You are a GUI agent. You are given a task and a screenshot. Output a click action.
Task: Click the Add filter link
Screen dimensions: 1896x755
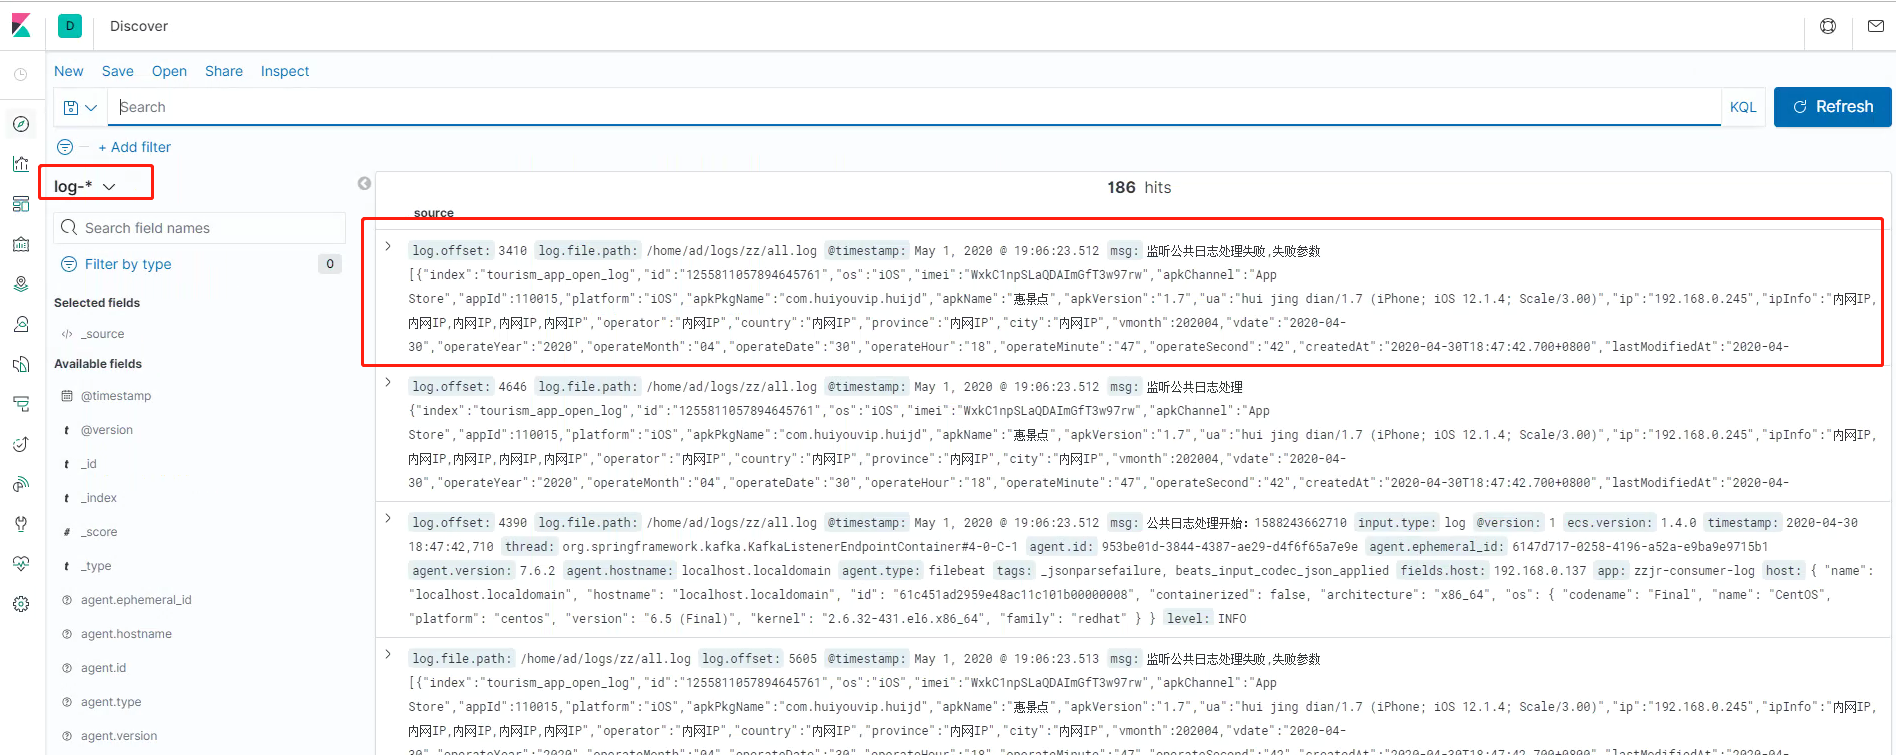pos(135,147)
